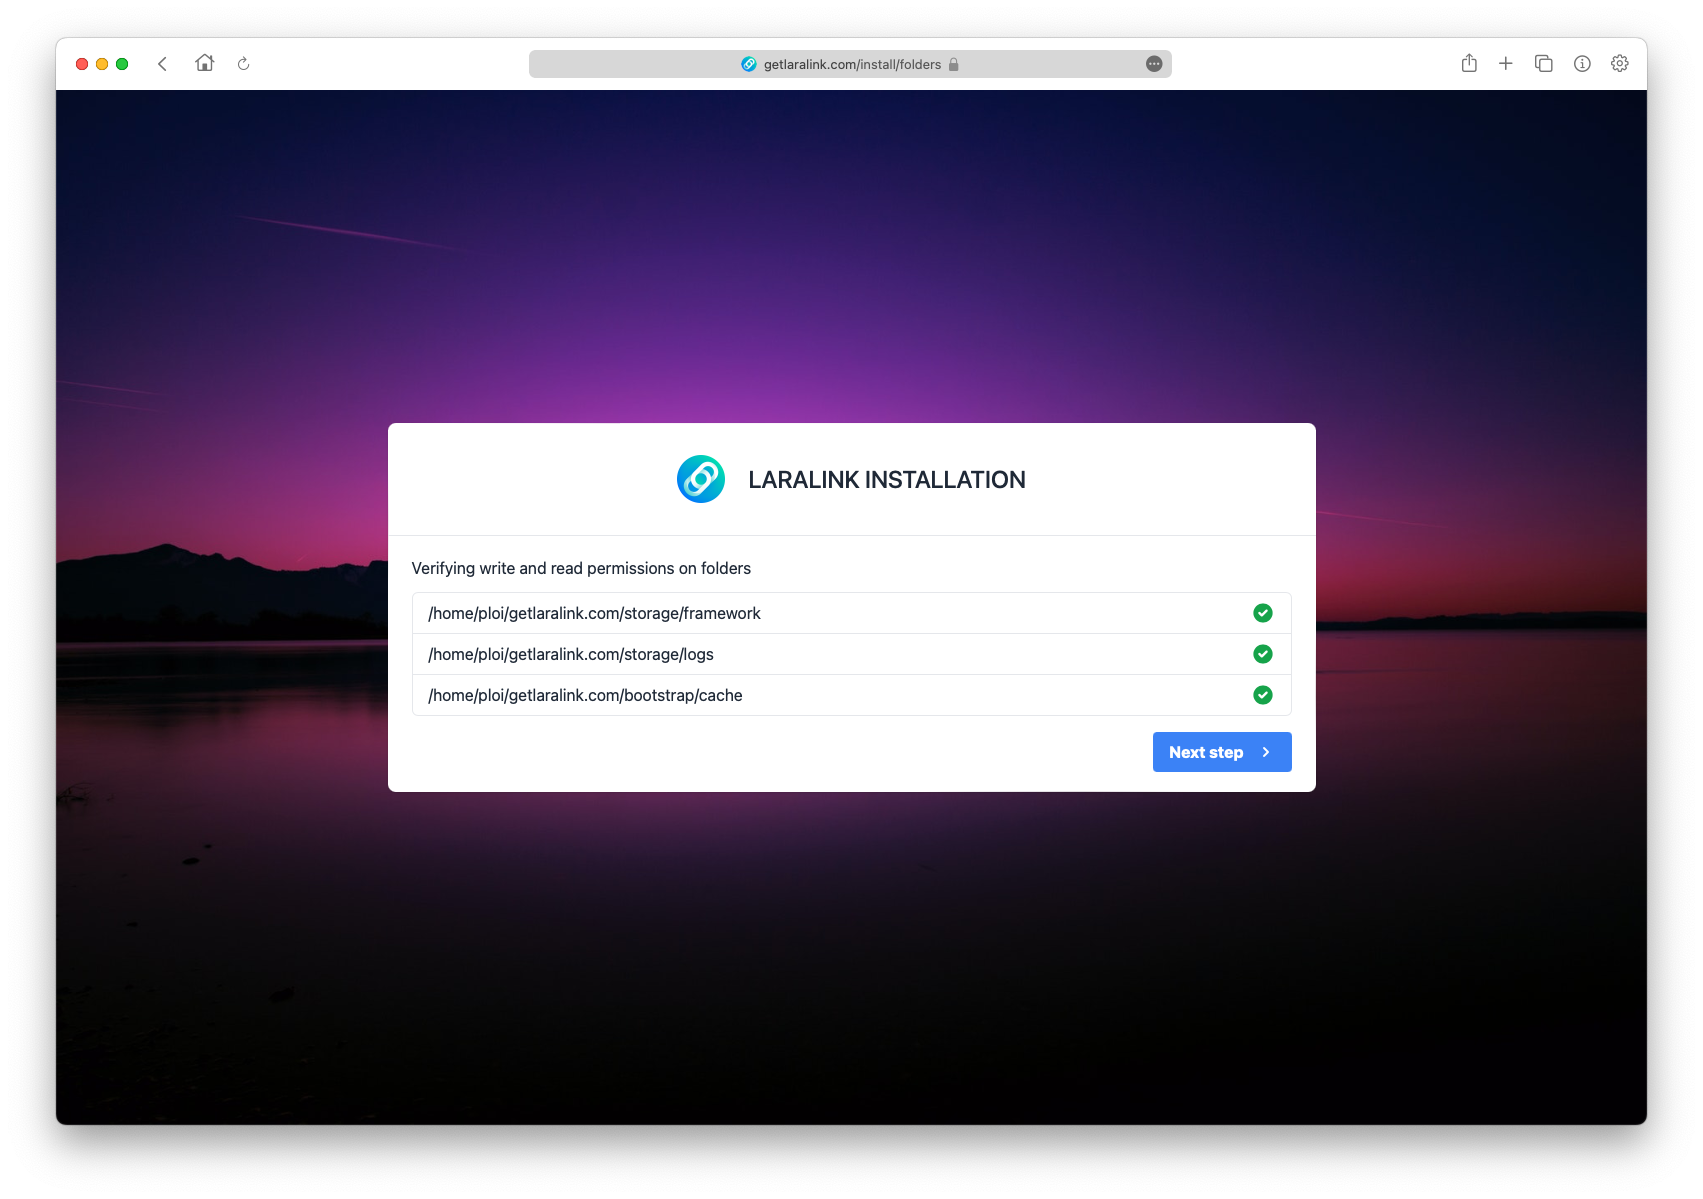
Task: Click the browser back arrow
Action: (x=162, y=64)
